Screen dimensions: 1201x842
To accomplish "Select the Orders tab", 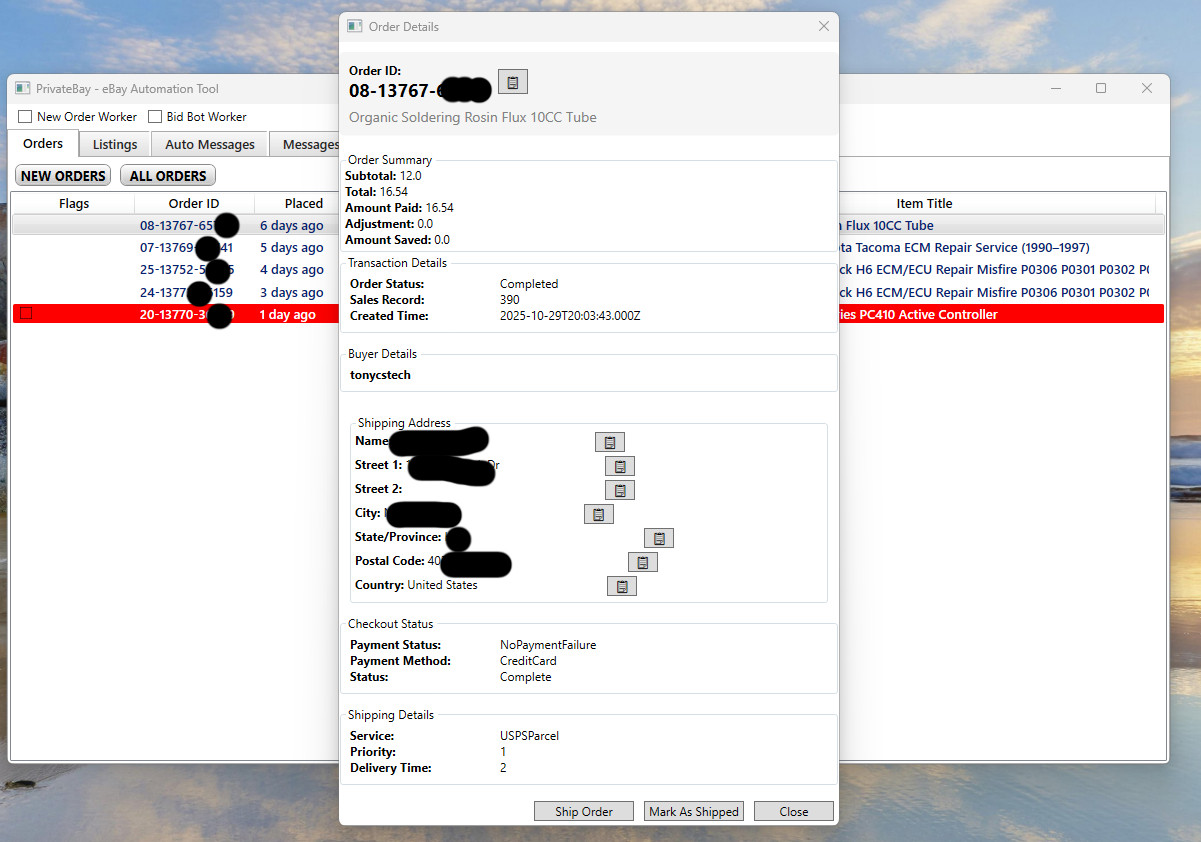I will click(43, 144).
